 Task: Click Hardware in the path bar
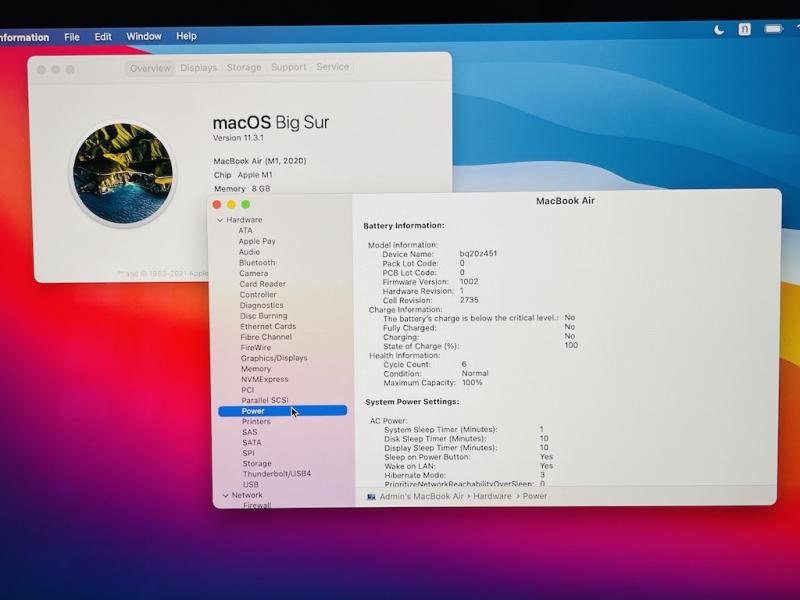tap(492, 496)
